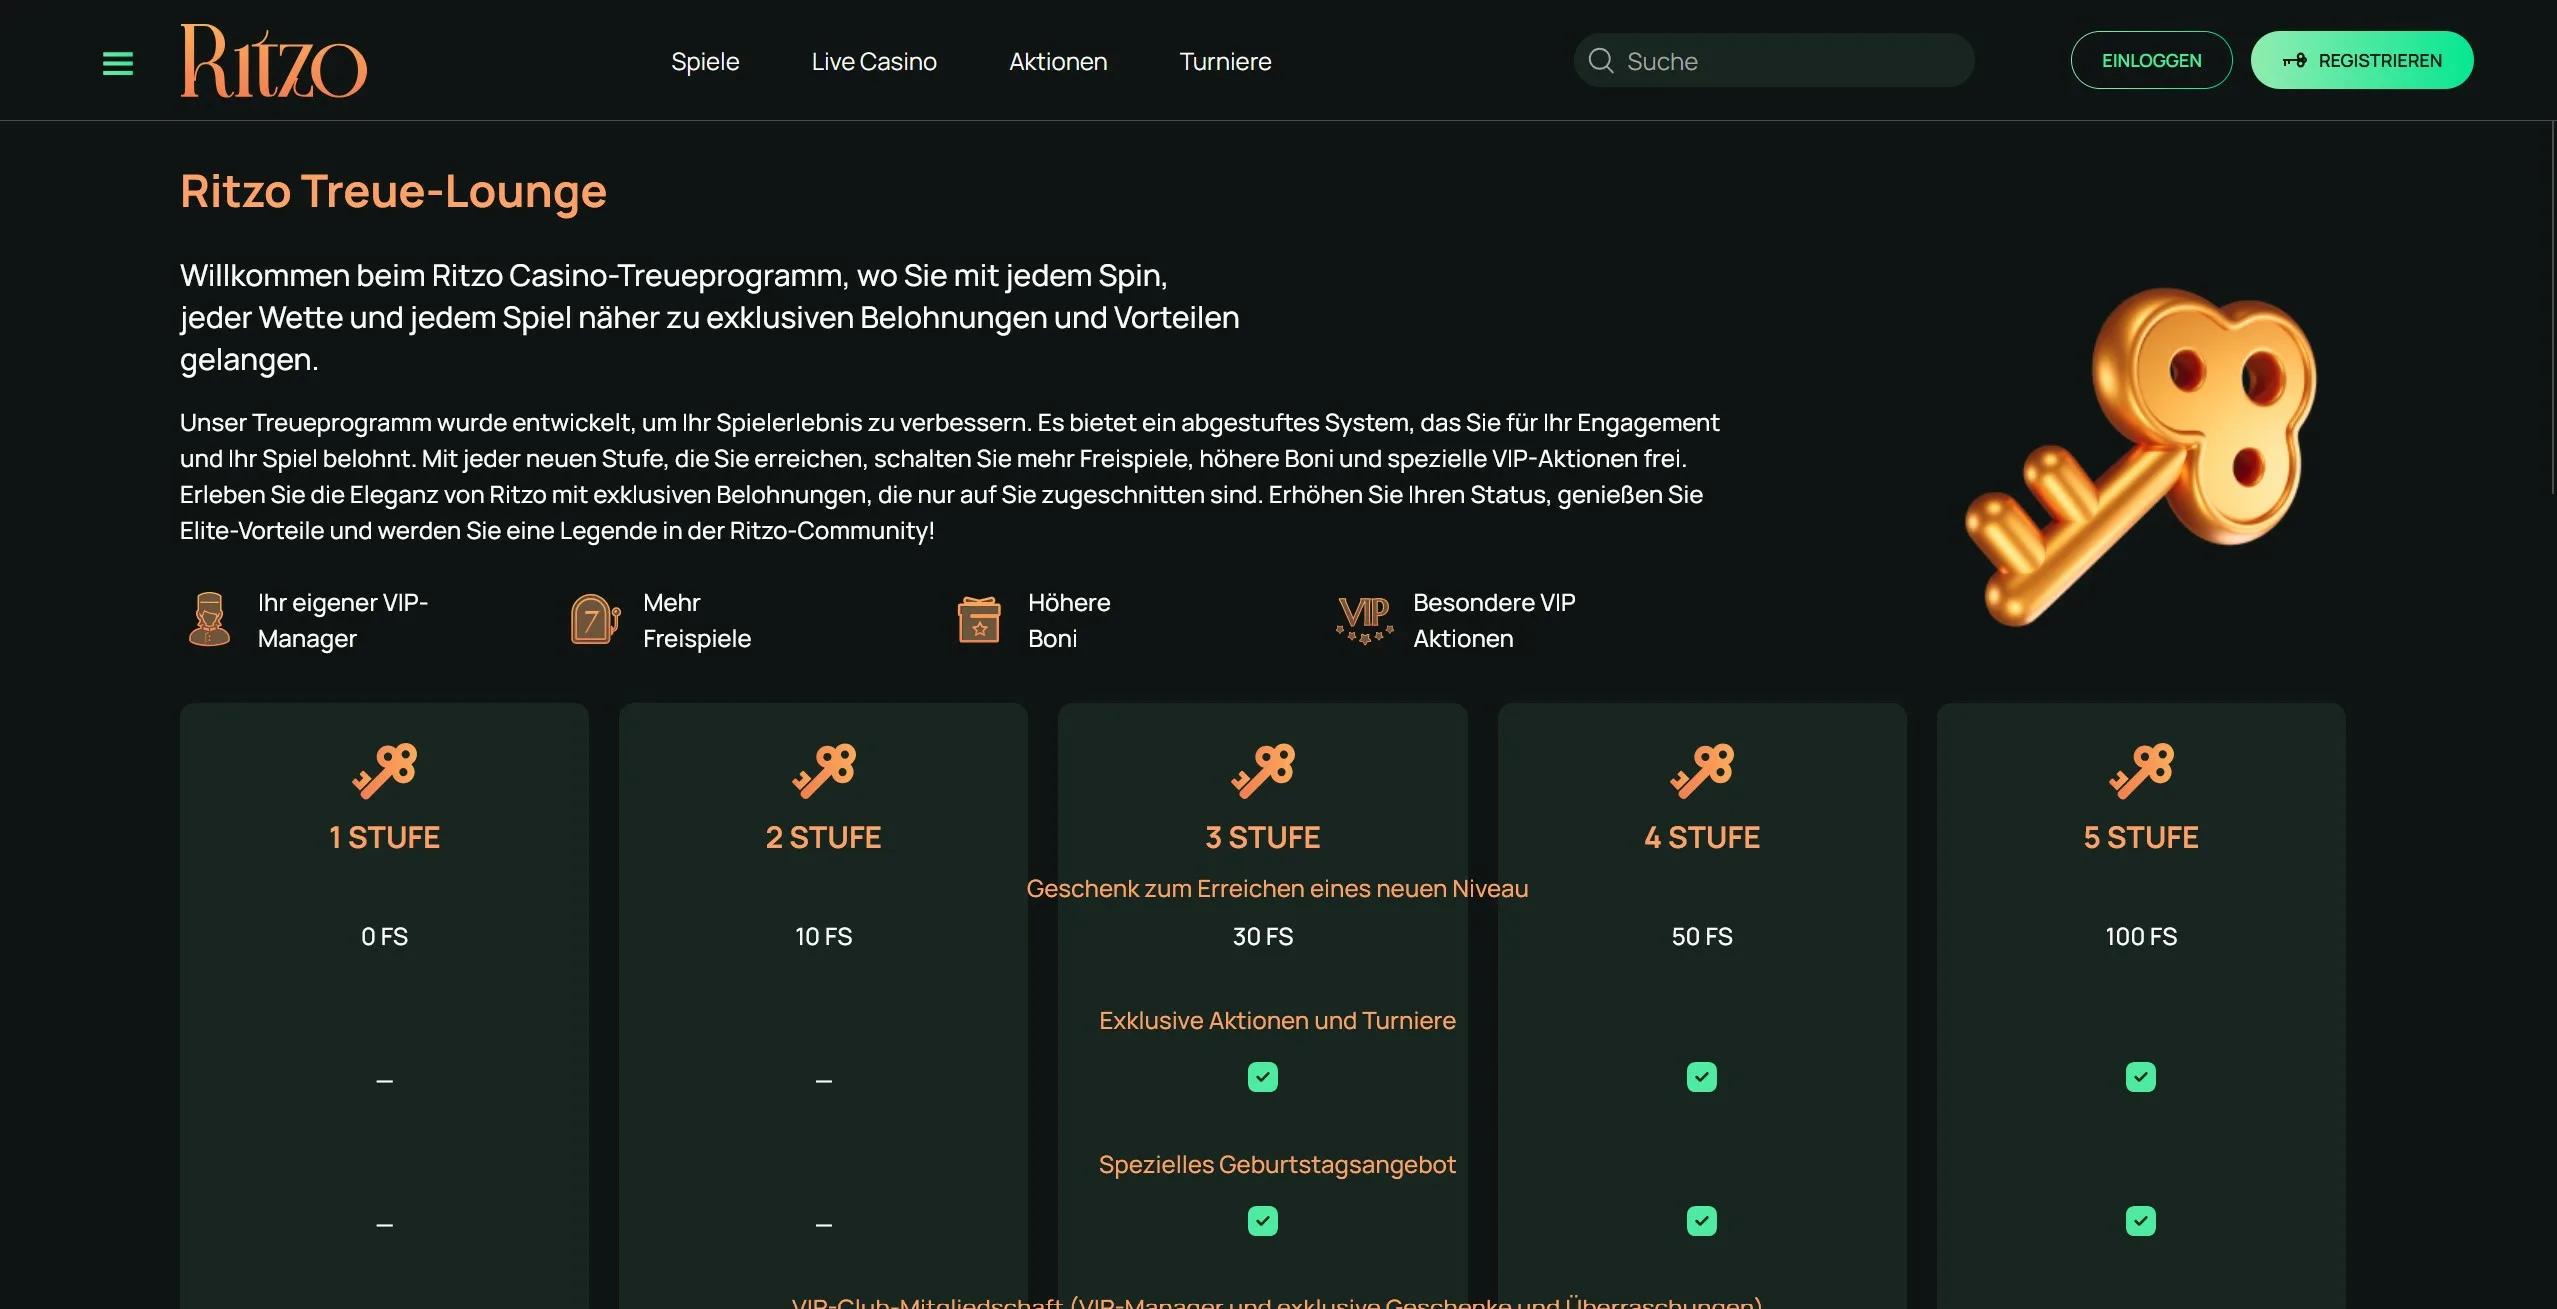Click the large golden key image
The image size is (2557, 1309).
pyautogui.click(x=2141, y=457)
